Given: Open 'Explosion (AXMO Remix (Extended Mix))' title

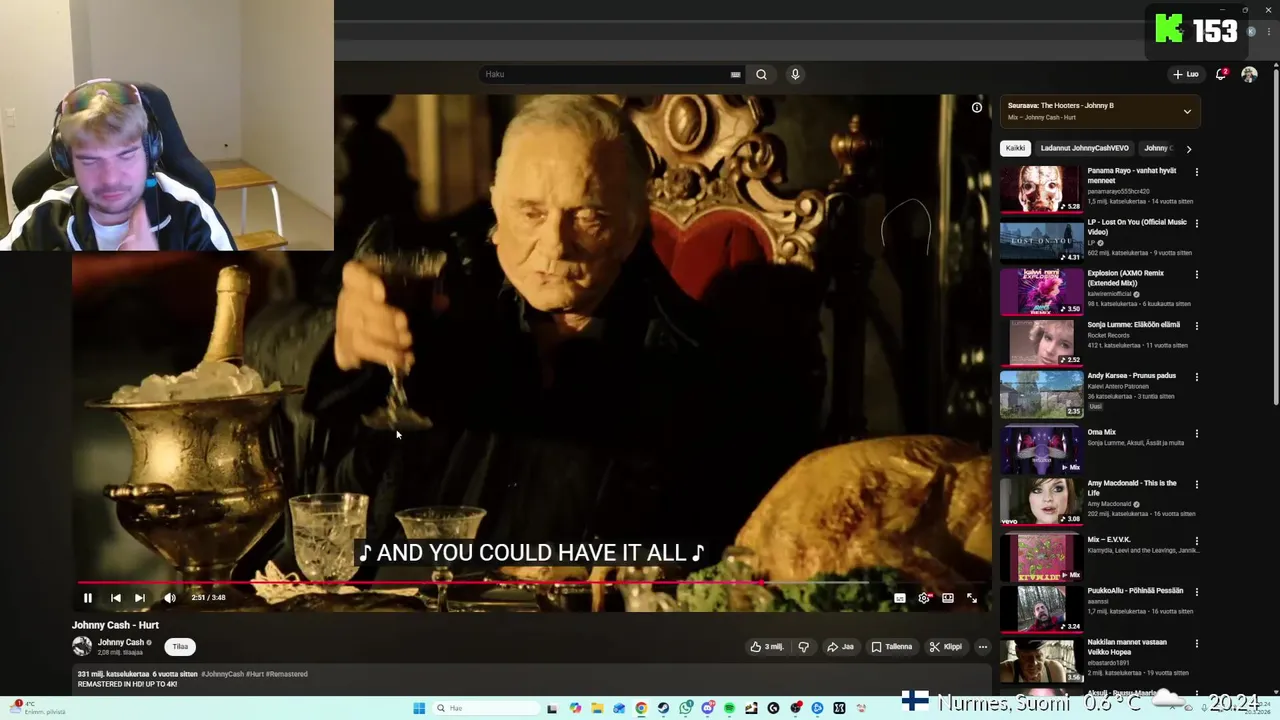Looking at the screenshot, I should click(x=1126, y=278).
